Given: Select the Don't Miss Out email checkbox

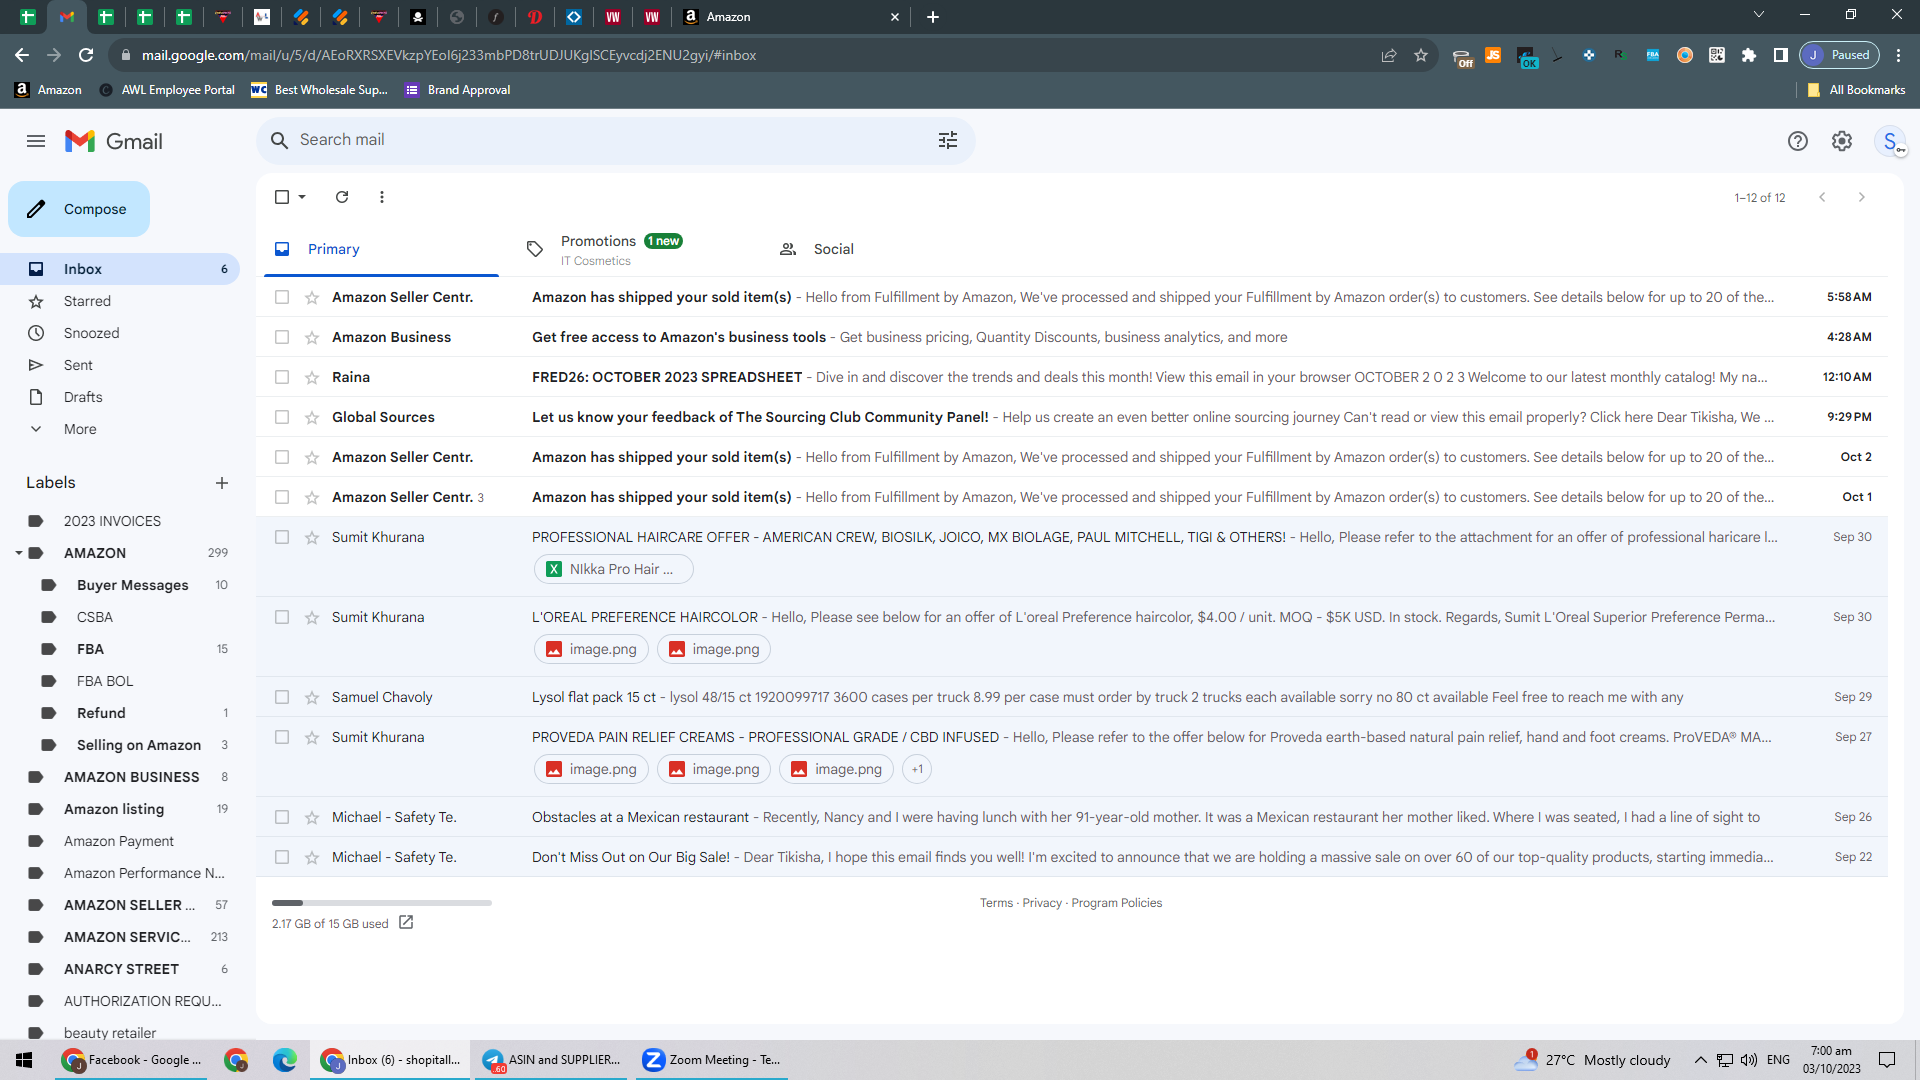Looking at the screenshot, I should pyautogui.click(x=282, y=857).
